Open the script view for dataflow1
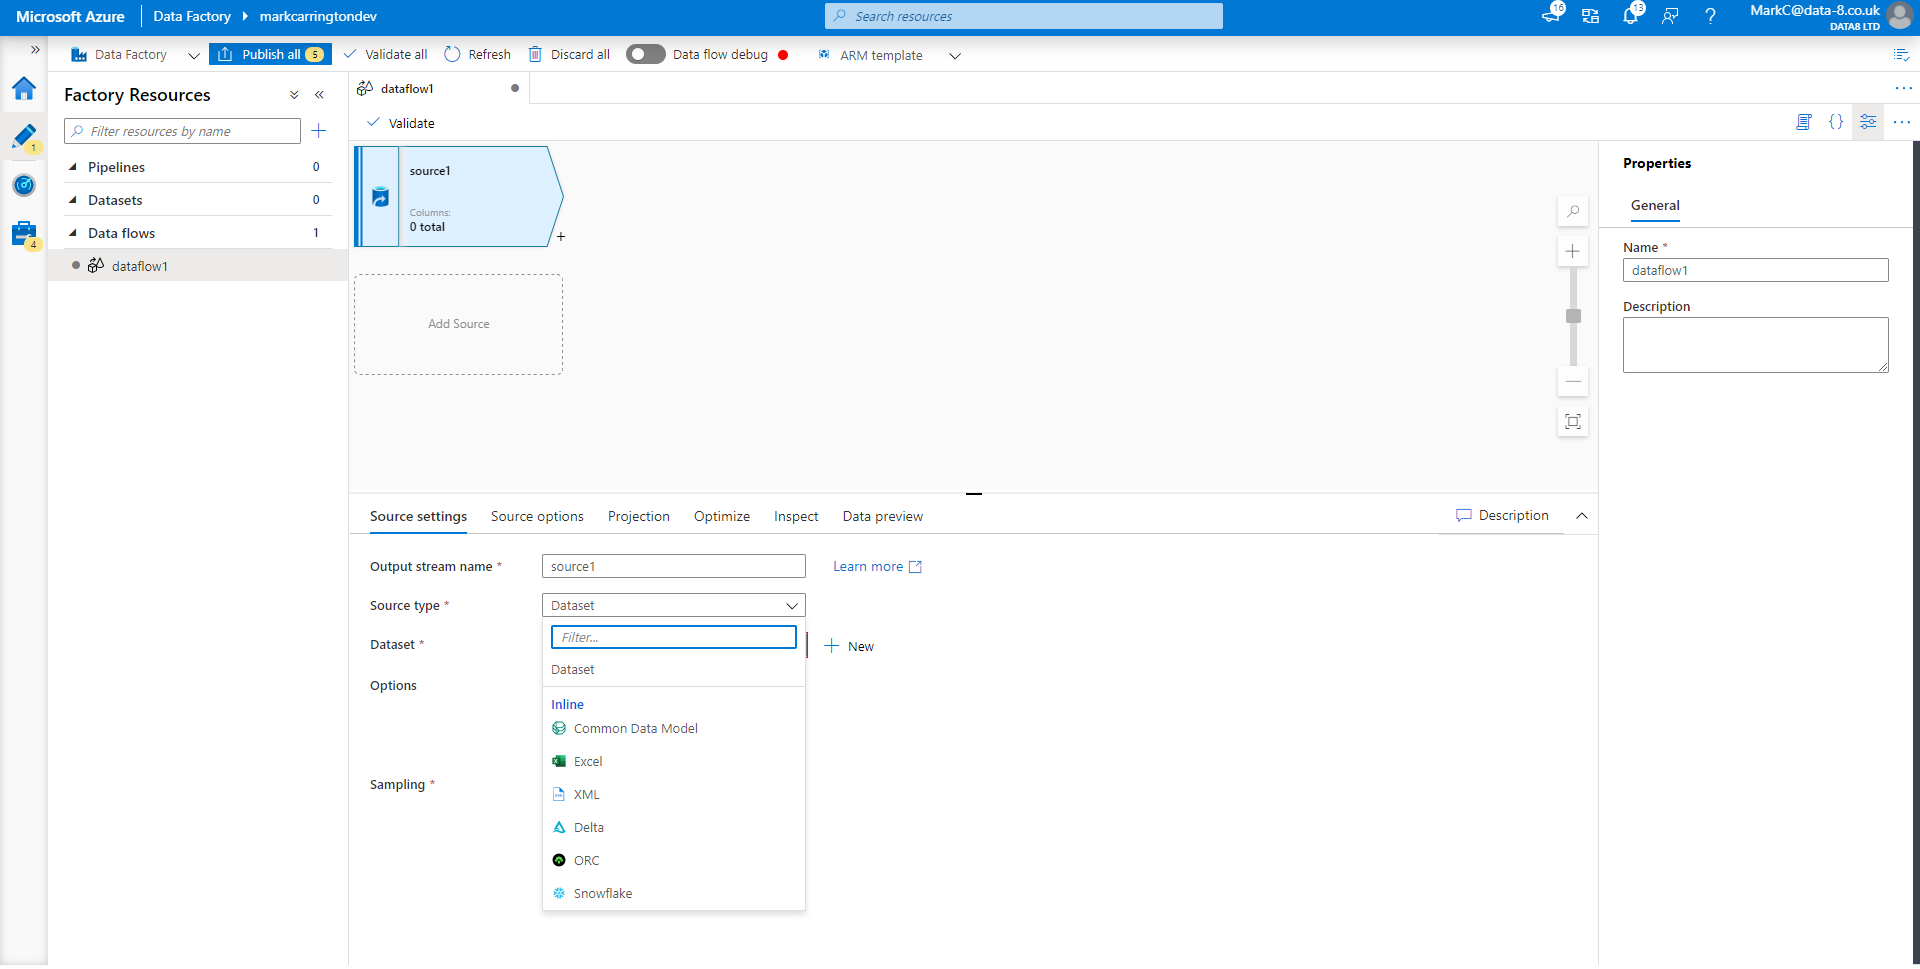The width and height of the screenshot is (1920, 969). (1804, 121)
